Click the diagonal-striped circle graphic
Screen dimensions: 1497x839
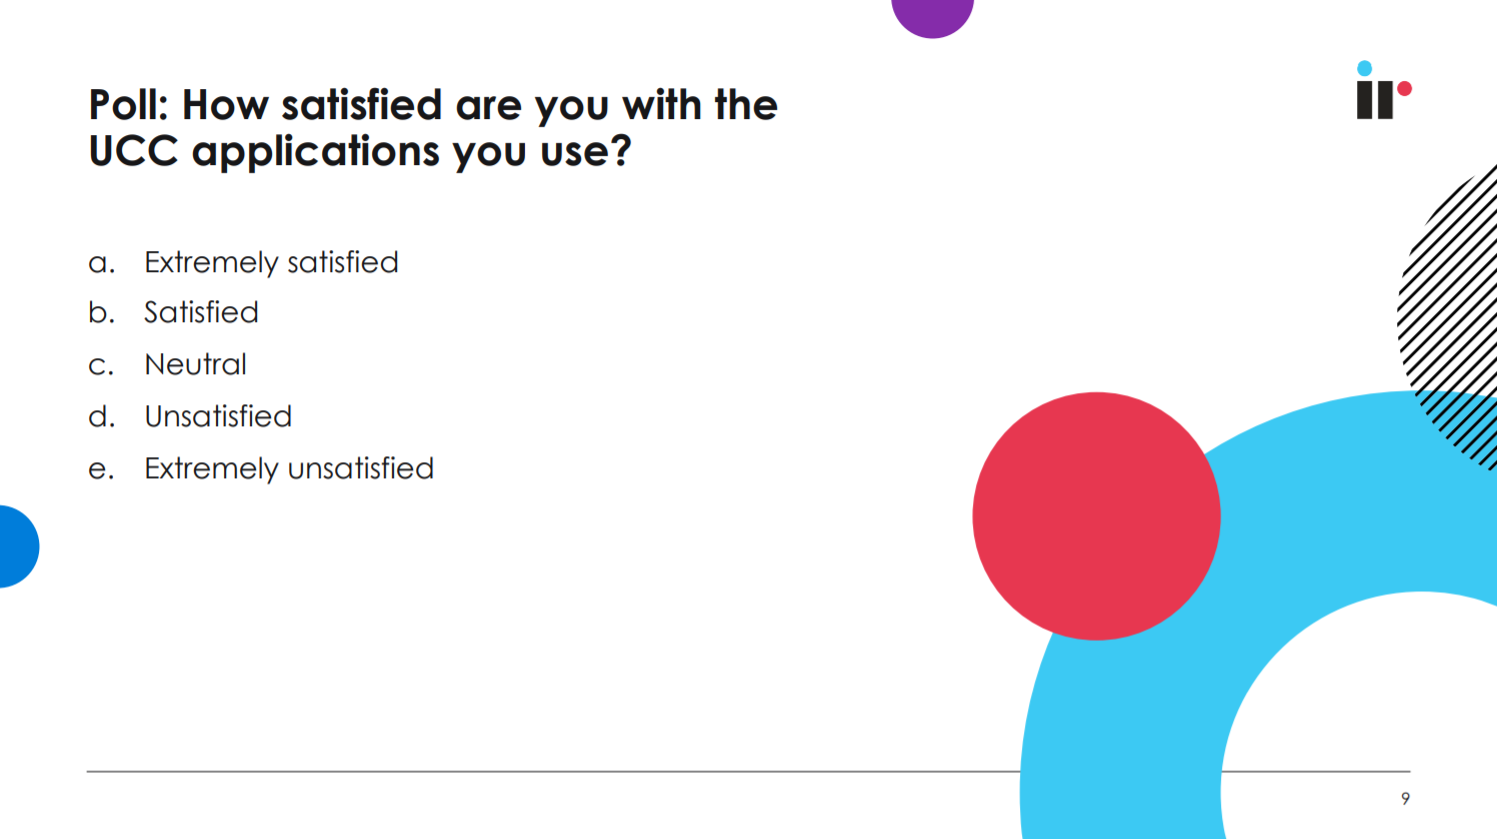1450,300
